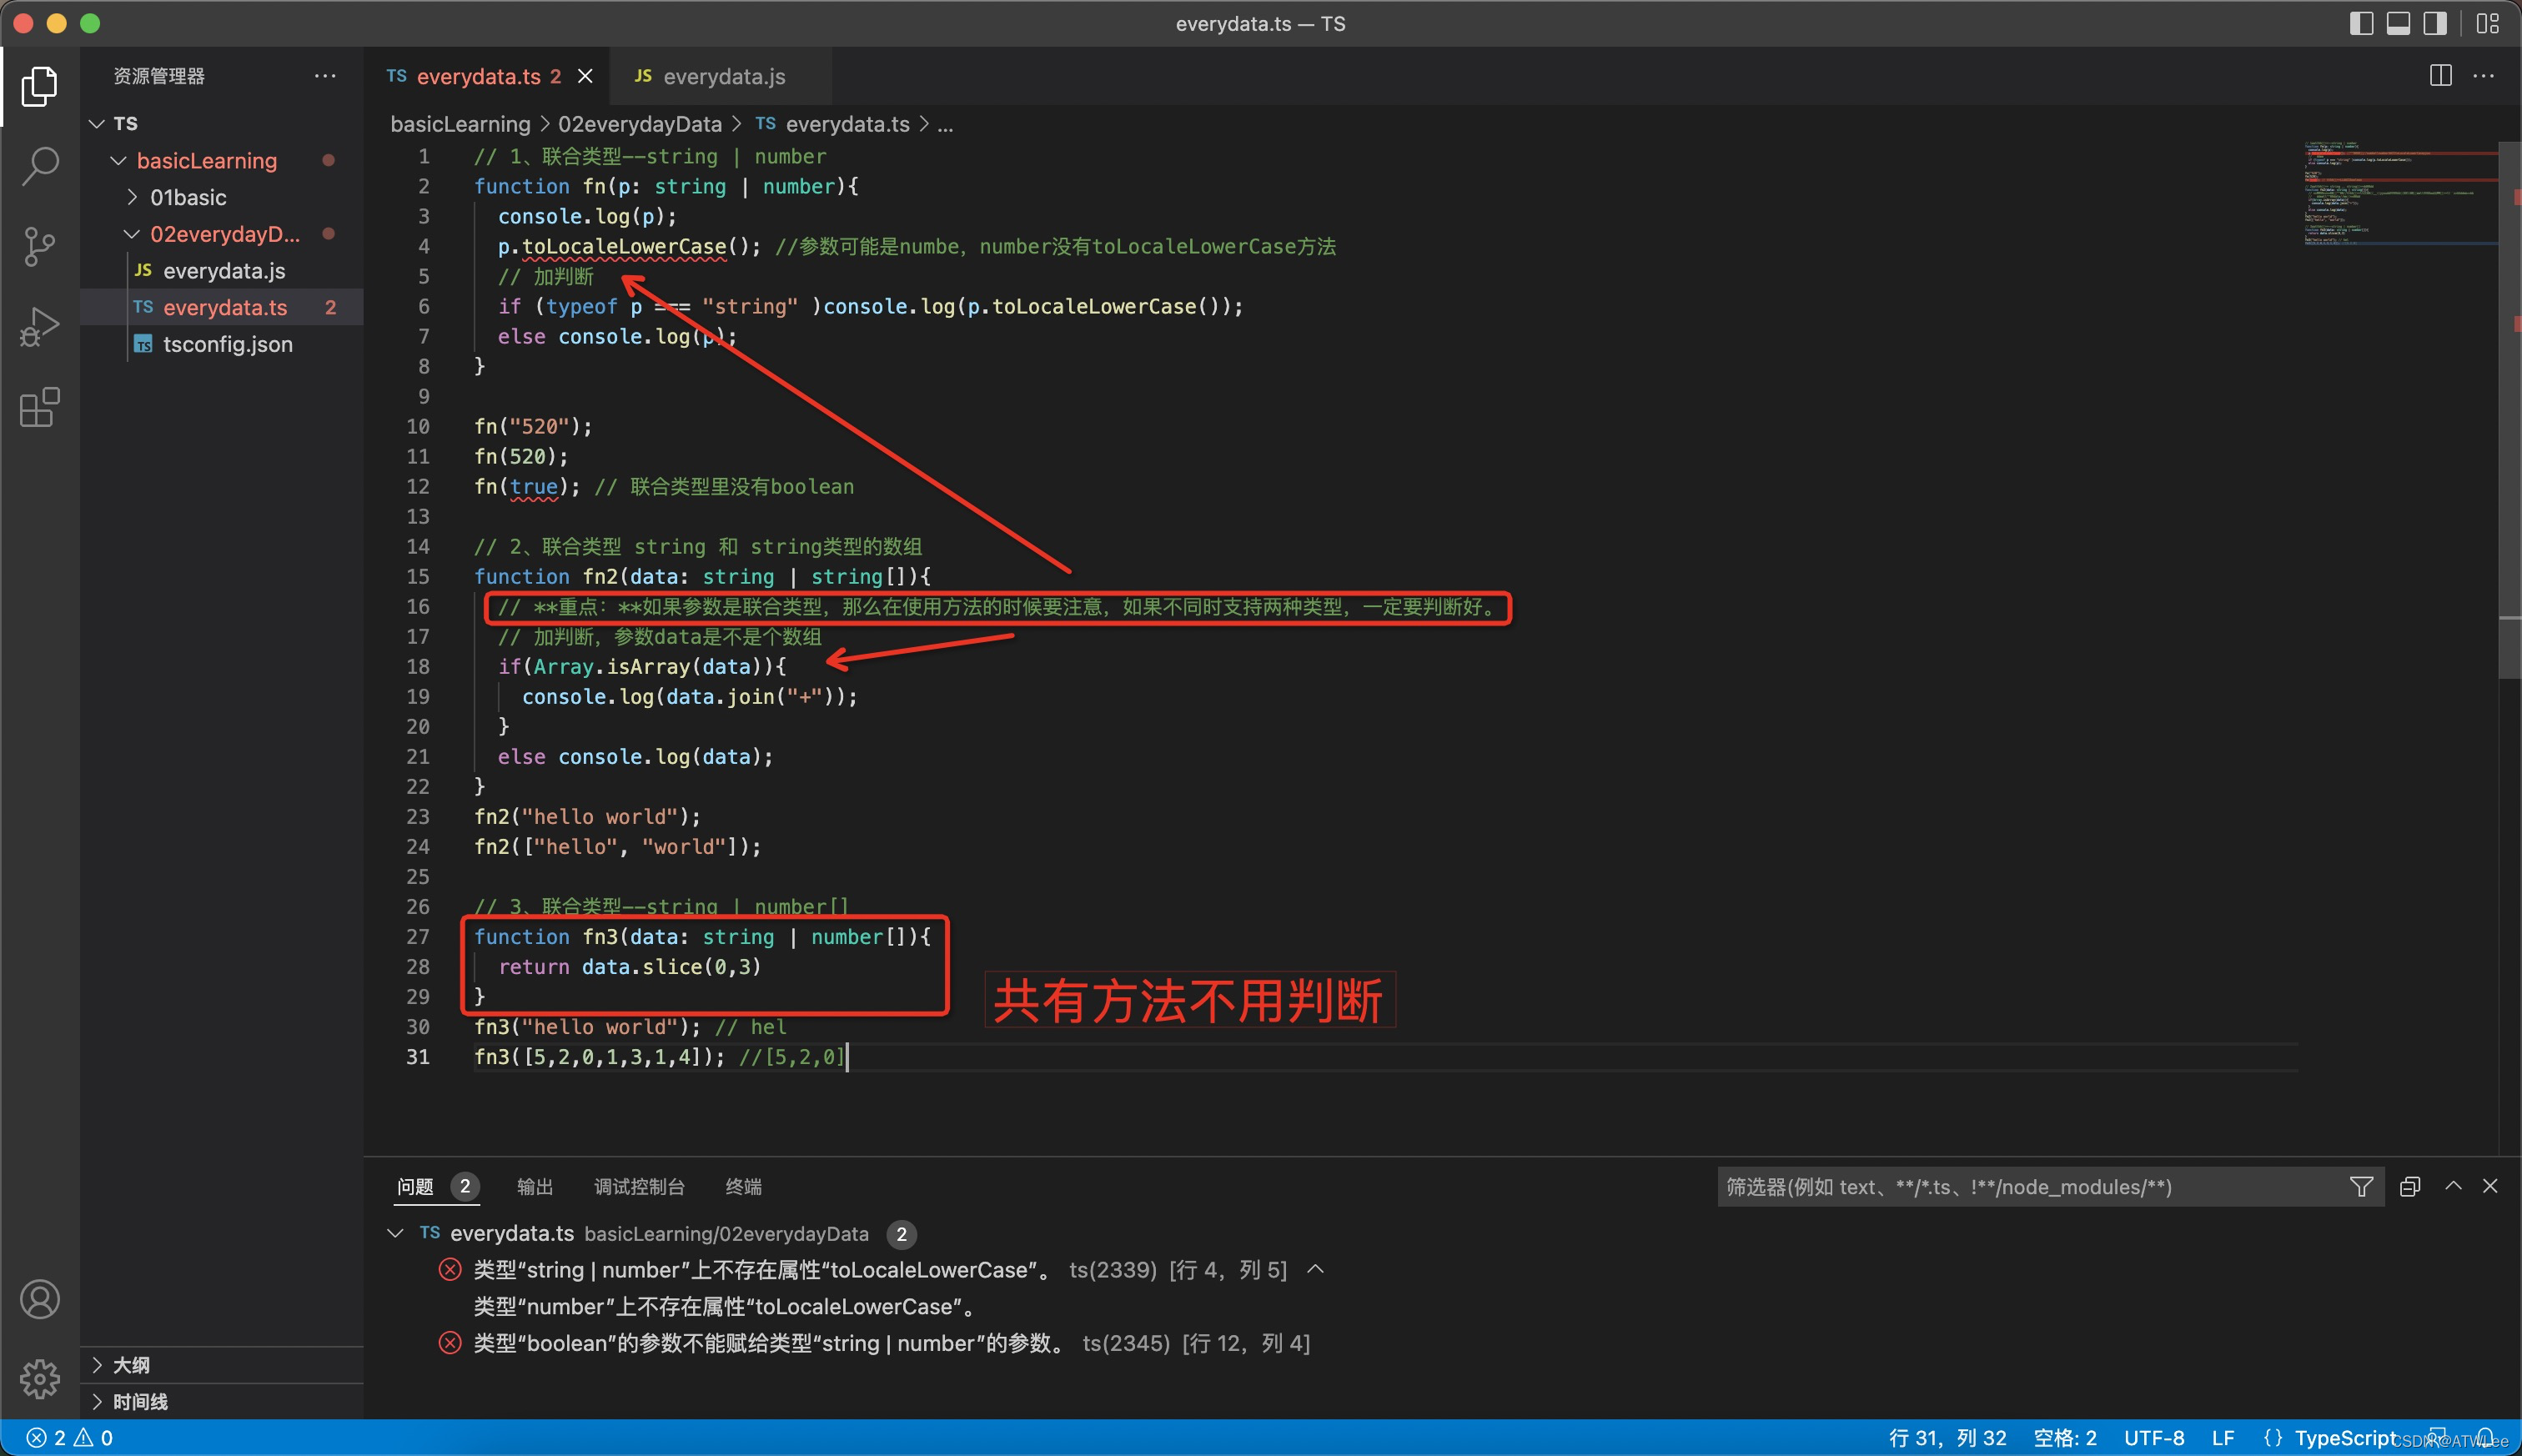
Task: Open editor more actions ellipsis
Action: [x=2484, y=76]
